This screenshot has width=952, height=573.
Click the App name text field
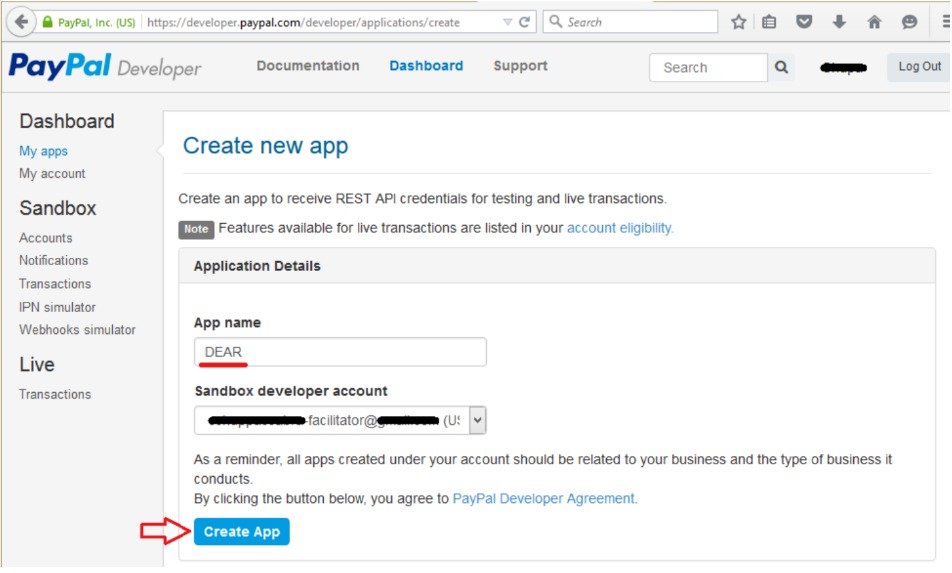coord(340,352)
